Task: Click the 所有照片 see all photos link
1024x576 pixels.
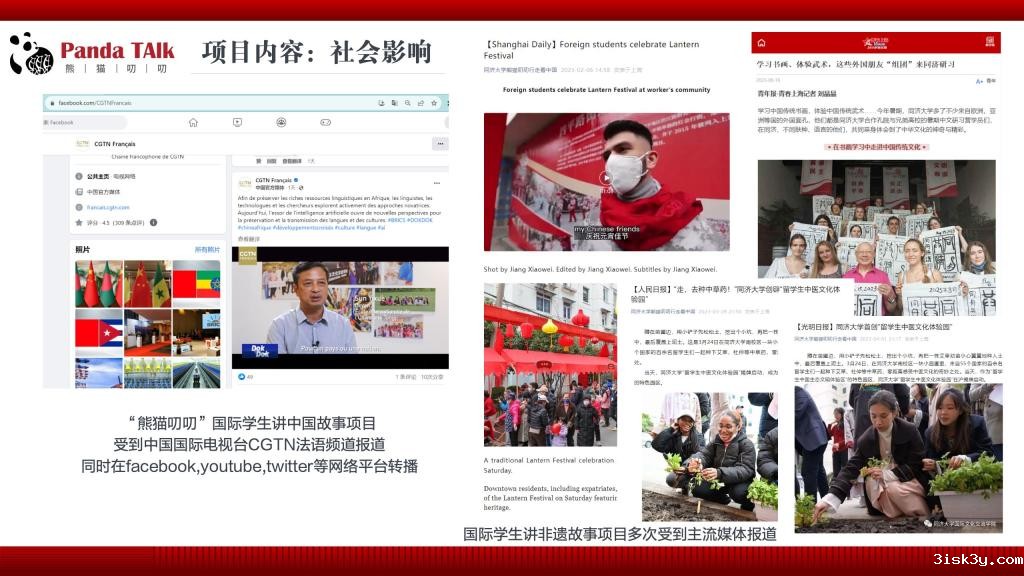Action: [x=207, y=249]
